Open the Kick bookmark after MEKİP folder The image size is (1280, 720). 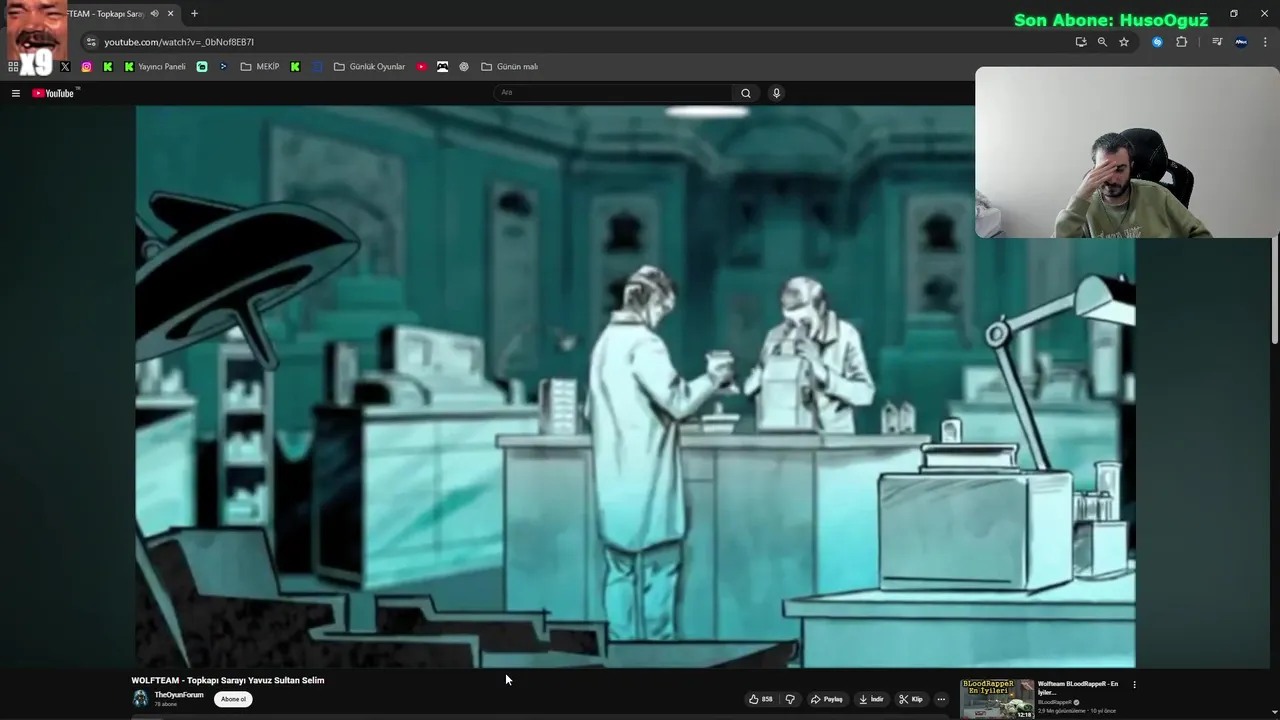pos(295,67)
